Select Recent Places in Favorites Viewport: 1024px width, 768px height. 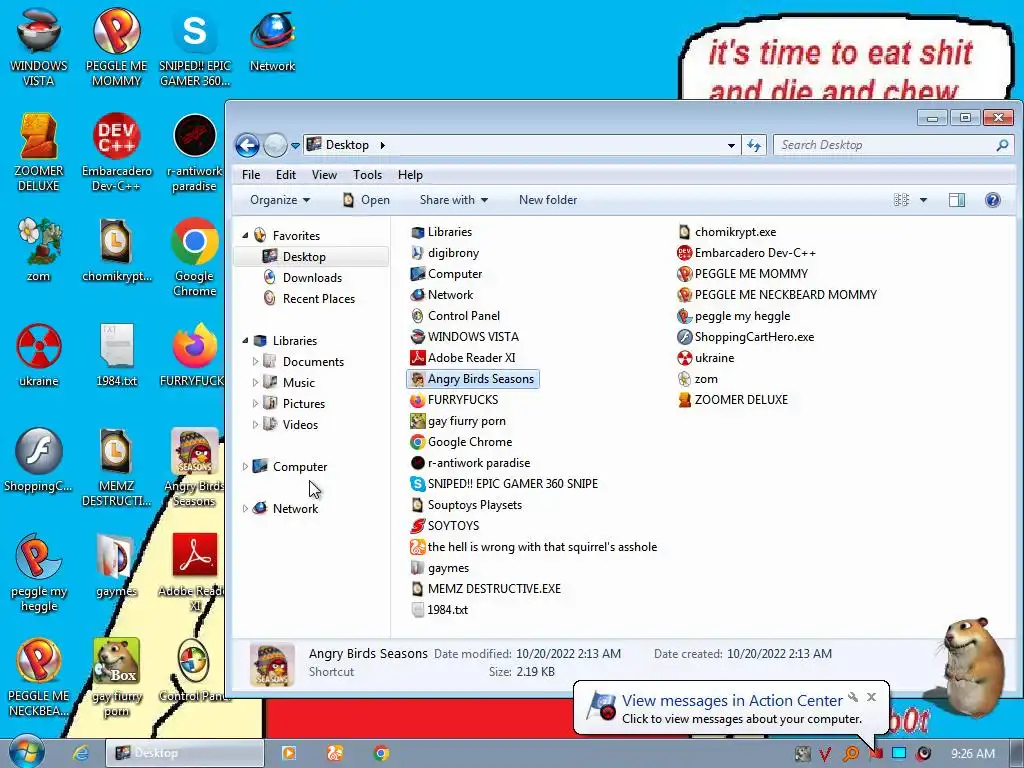[x=319, y=298]
